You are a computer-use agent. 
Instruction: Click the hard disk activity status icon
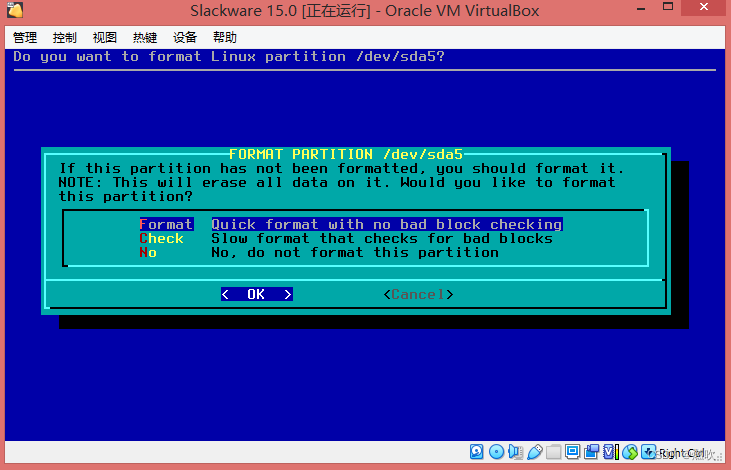tap(476, 451)
